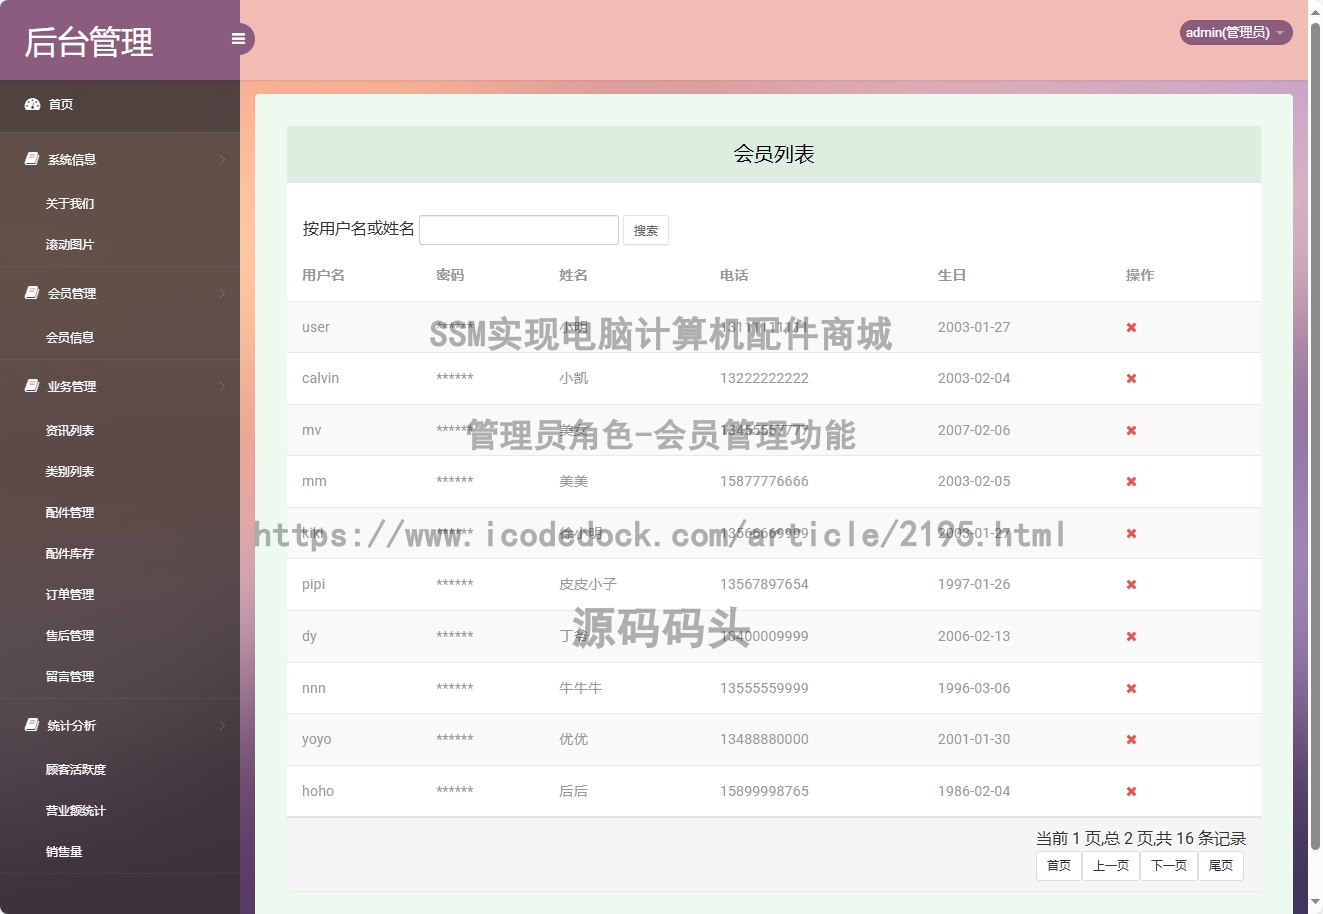Click the 生日 column header

point(952,275)
